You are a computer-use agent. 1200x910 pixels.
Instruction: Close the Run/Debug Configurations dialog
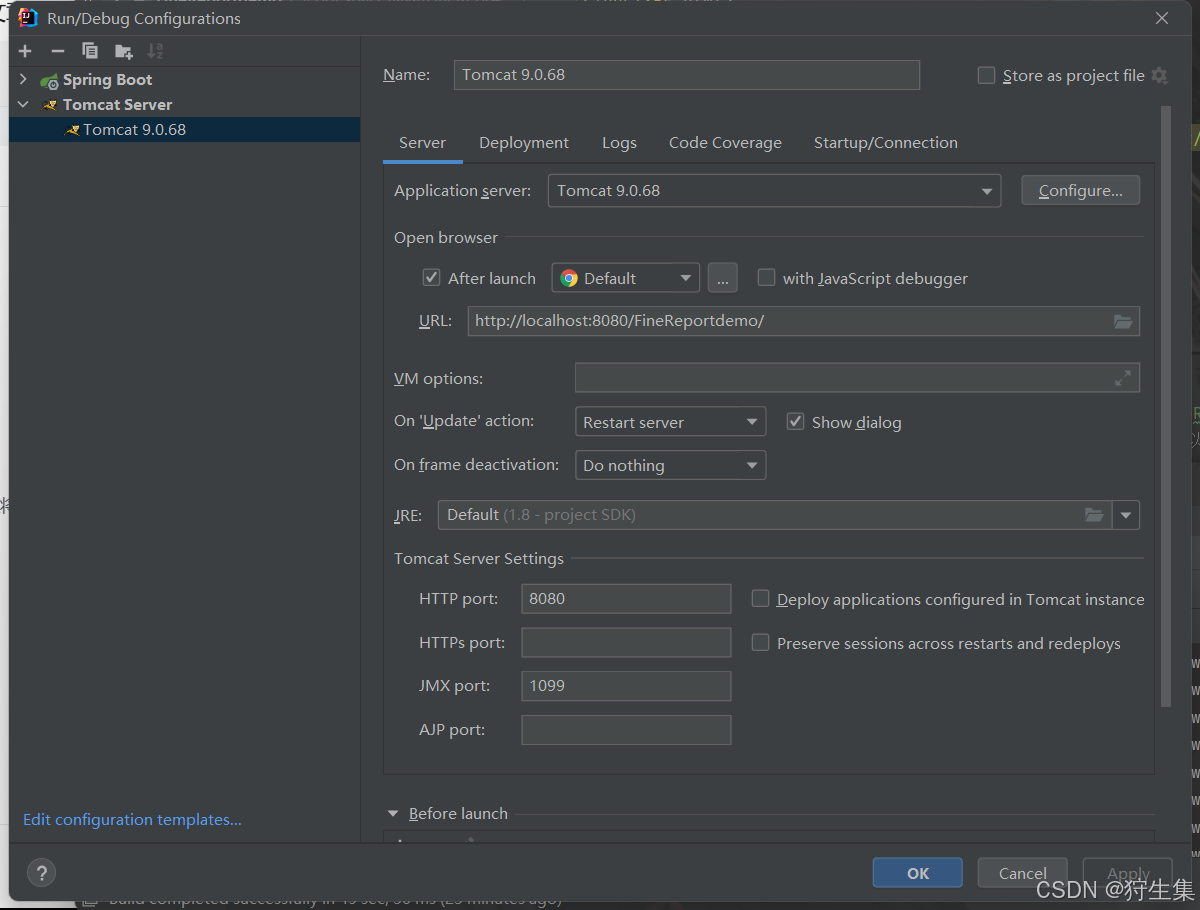click(x=1162, y=18)
